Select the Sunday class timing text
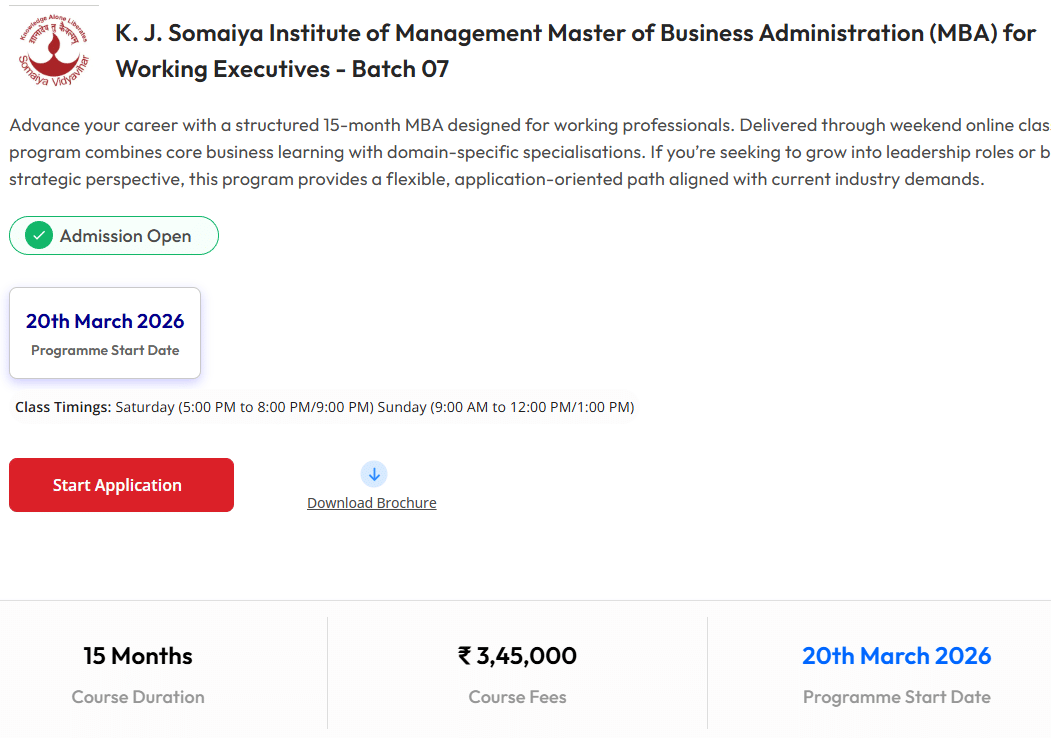 tap(505, 407)
